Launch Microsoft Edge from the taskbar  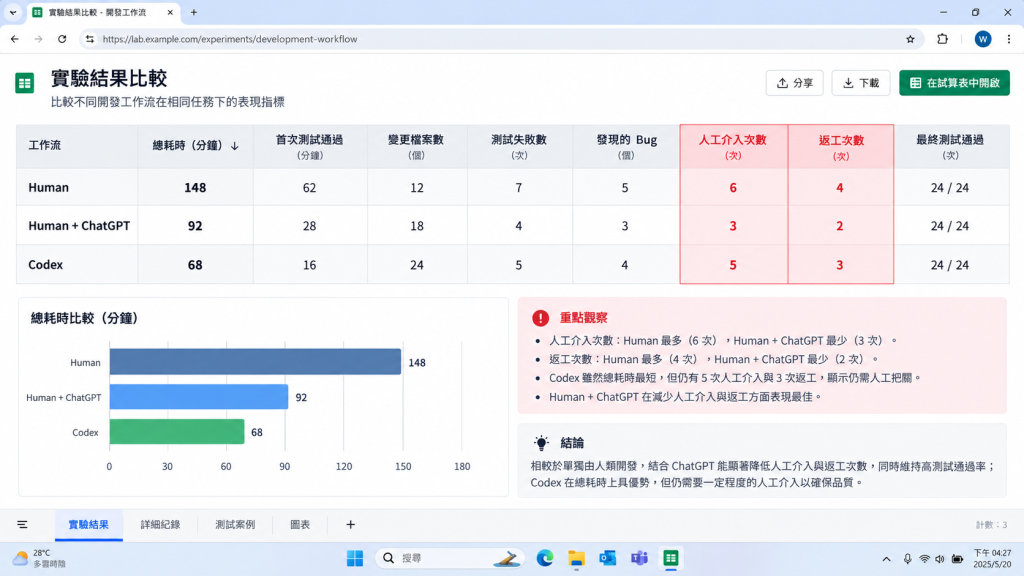(x=545, y=558)
